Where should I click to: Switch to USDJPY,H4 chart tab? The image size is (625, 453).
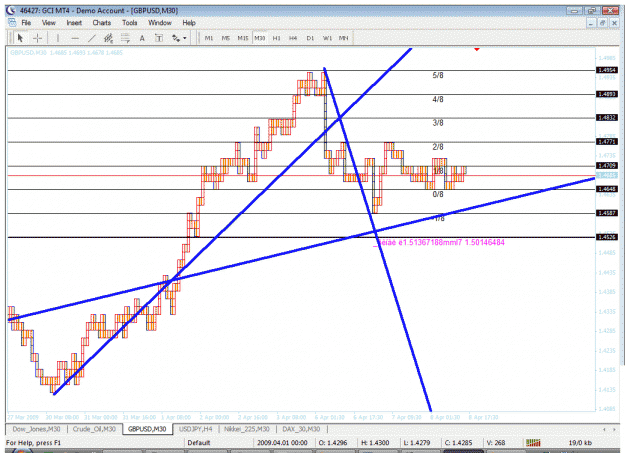pos(196,429)
